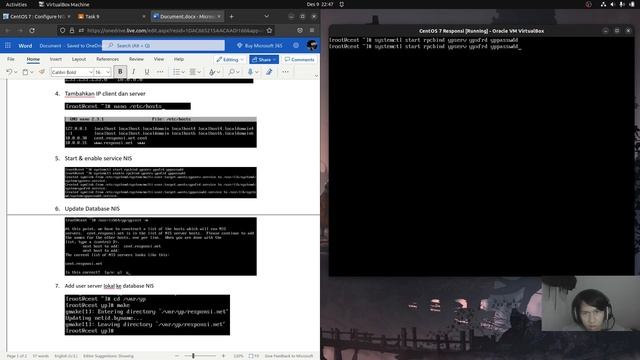Collapse the ribbon with the chevron
The height and width of the screenshot is (360, 640).
316,76
